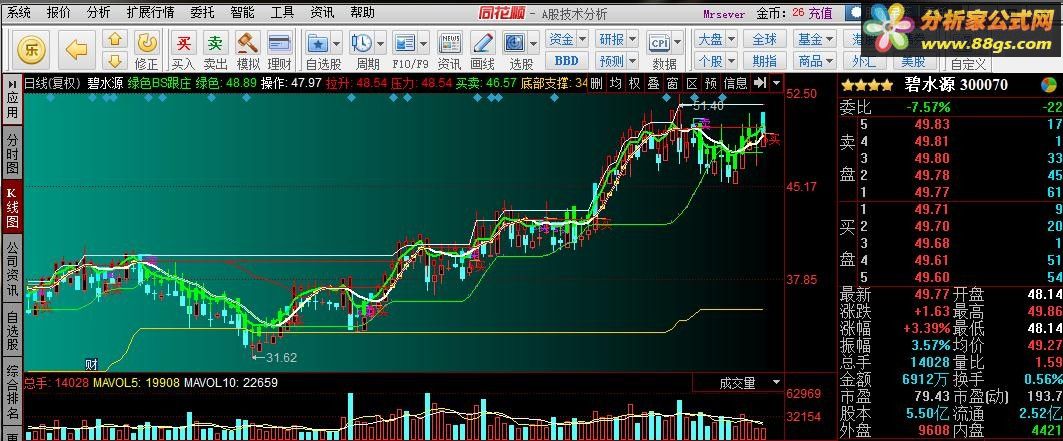Expand the F10/F9 dropdown arrow

tap(424, 43)
